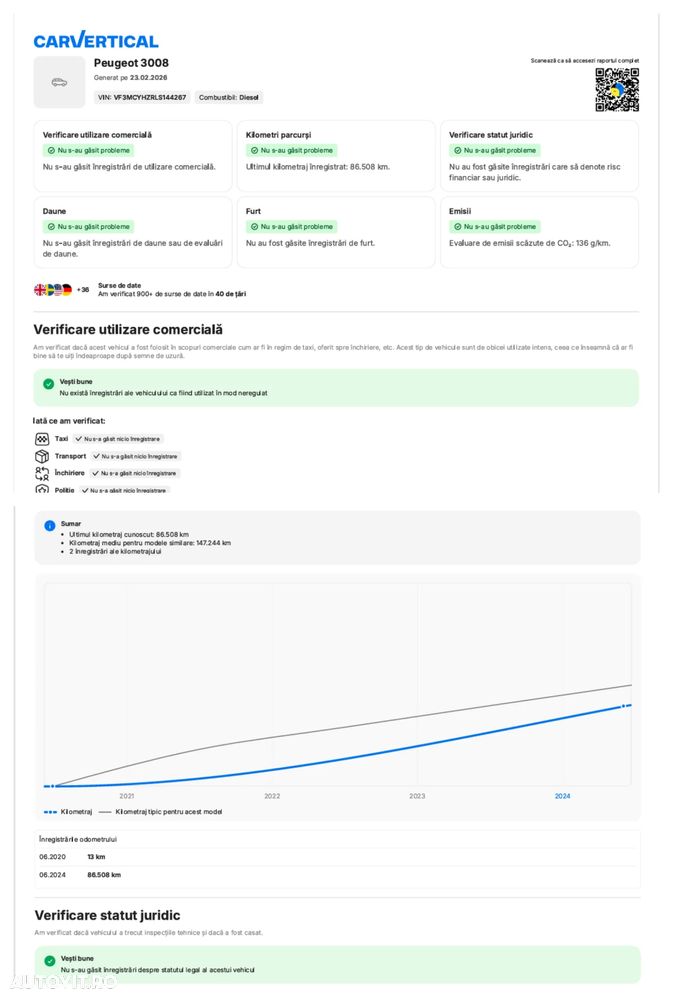The width and height of the screenshot is (673, 999).
Task: Click the Taxi check icon
Action: [x=42, y=439]
